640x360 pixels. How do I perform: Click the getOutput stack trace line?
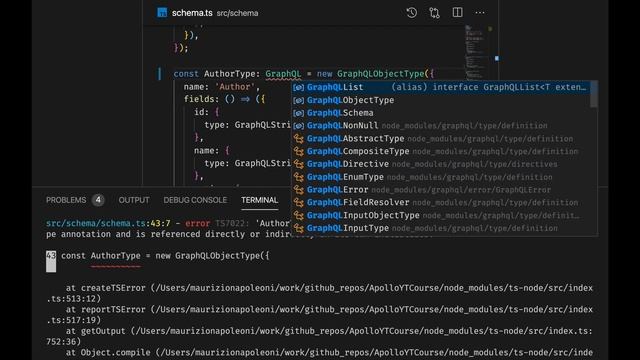(320, 336)
